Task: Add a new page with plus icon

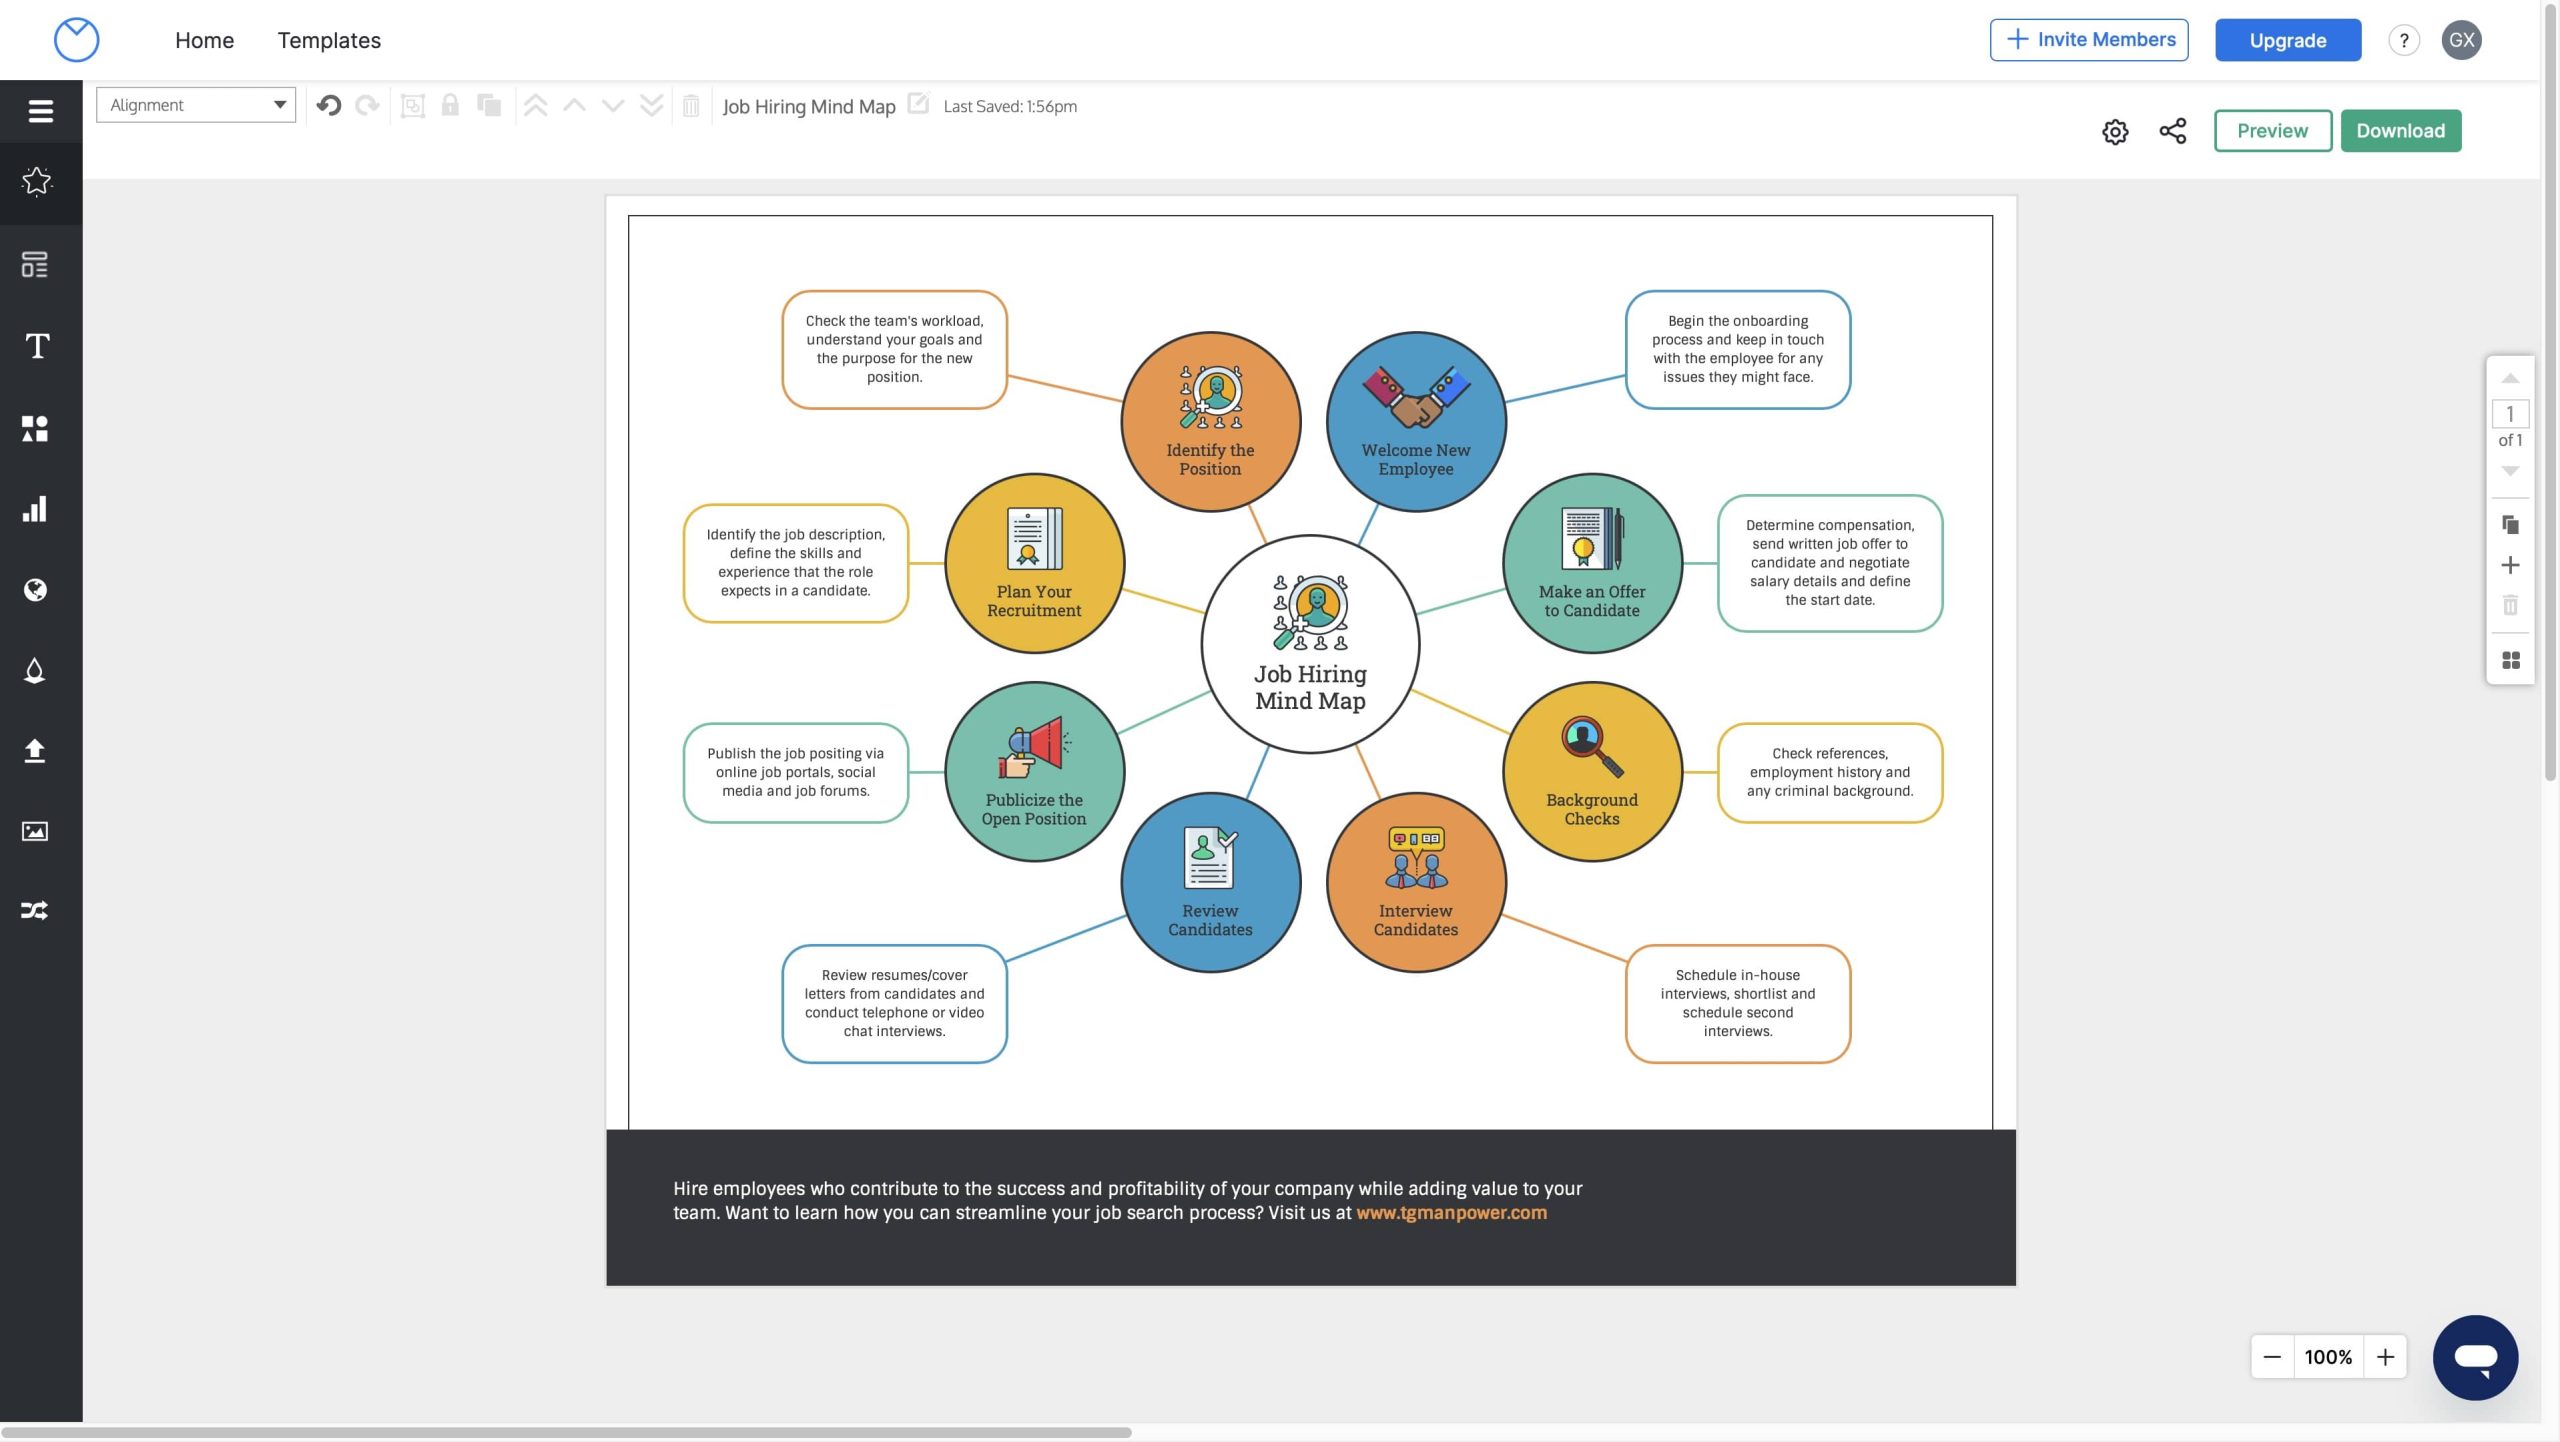Action: tap(2510, 565)
